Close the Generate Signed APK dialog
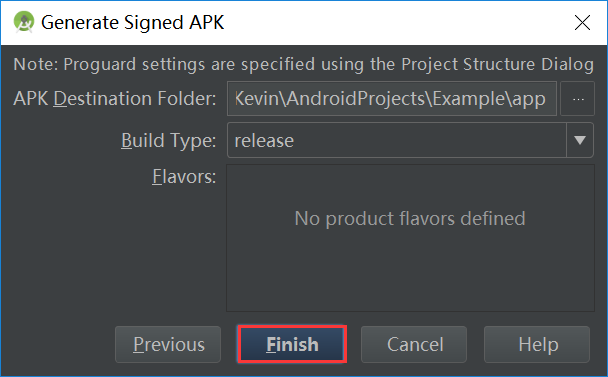The image size is (608, 377). pos(582,22)
